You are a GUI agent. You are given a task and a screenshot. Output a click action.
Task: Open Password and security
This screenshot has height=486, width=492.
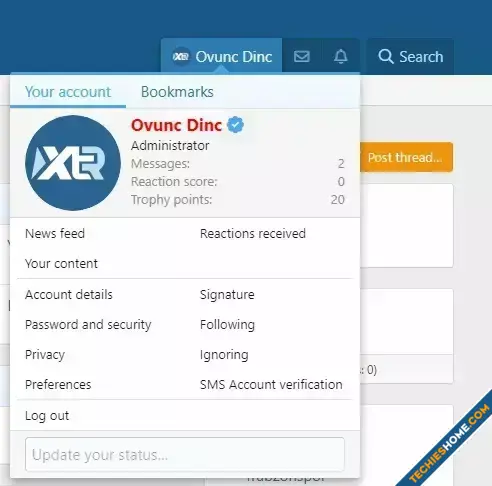click(88, 325)
